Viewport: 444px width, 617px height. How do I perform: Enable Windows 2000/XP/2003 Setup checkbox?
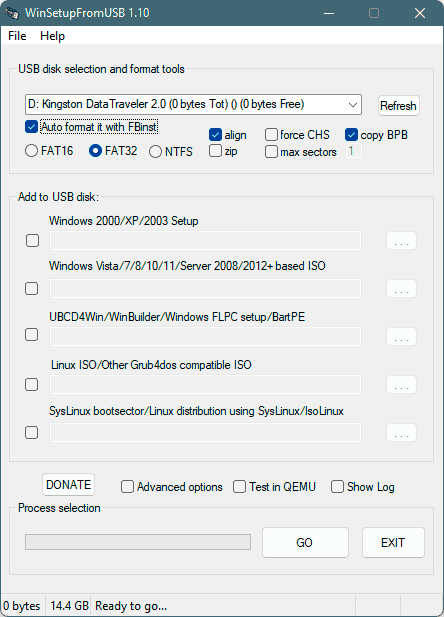click(32, 240)
